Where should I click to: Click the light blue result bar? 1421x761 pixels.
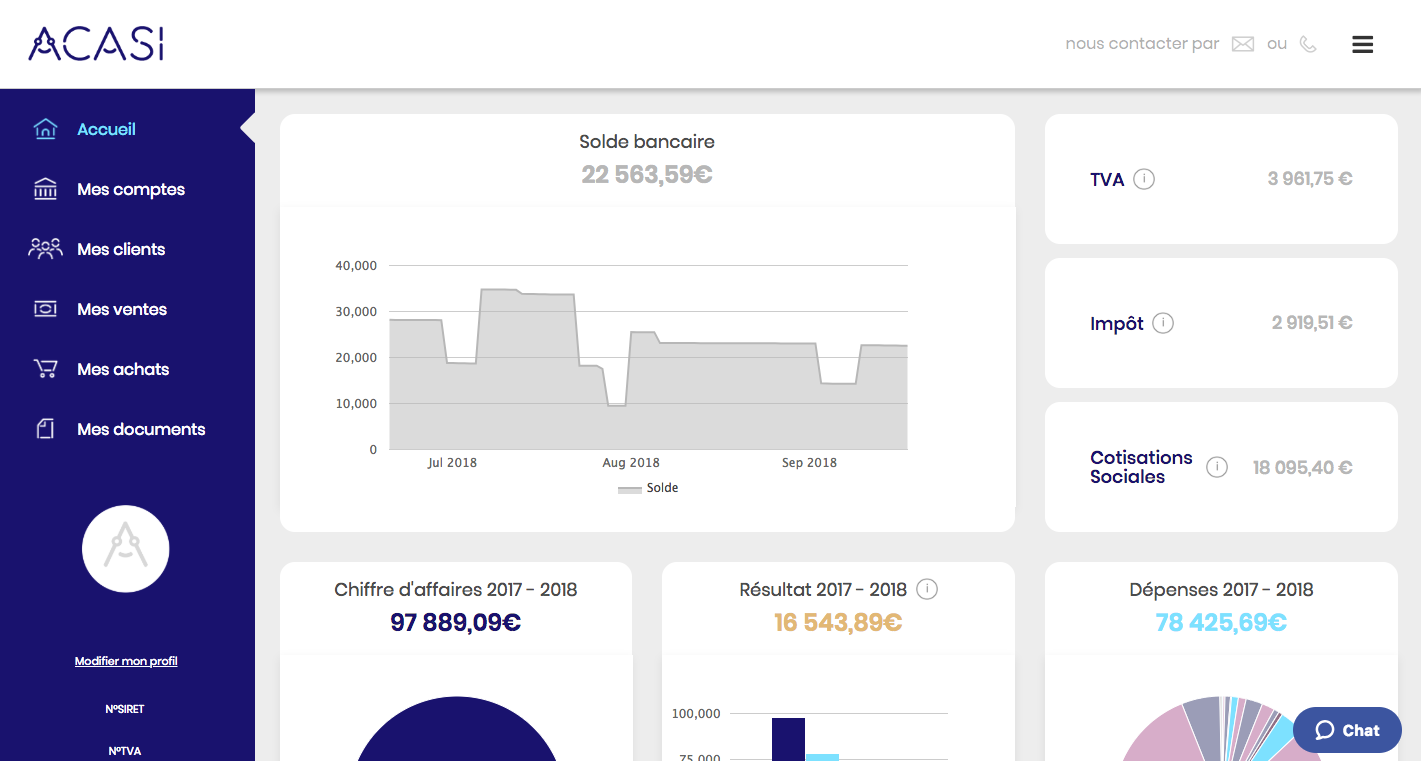click(x=822, y=757)
